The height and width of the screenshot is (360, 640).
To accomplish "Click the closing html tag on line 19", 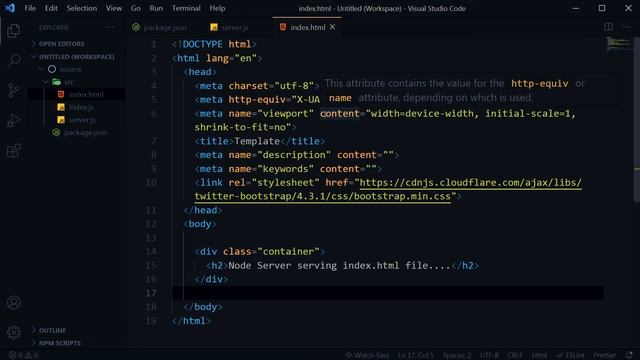I will pyautogui.click(x=191, y=321).
